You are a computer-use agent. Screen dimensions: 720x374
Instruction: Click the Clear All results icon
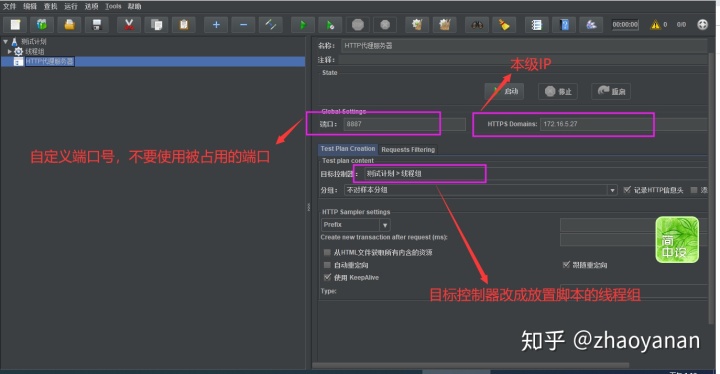tap(444, 25)
